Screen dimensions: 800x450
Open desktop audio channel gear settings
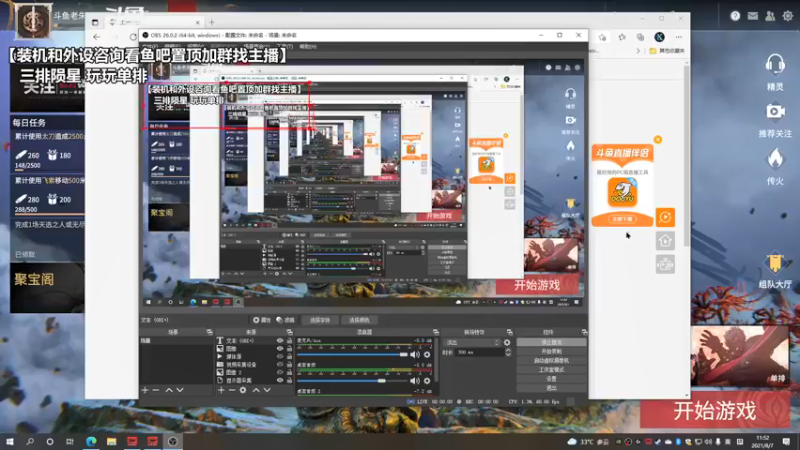[427, 381]
